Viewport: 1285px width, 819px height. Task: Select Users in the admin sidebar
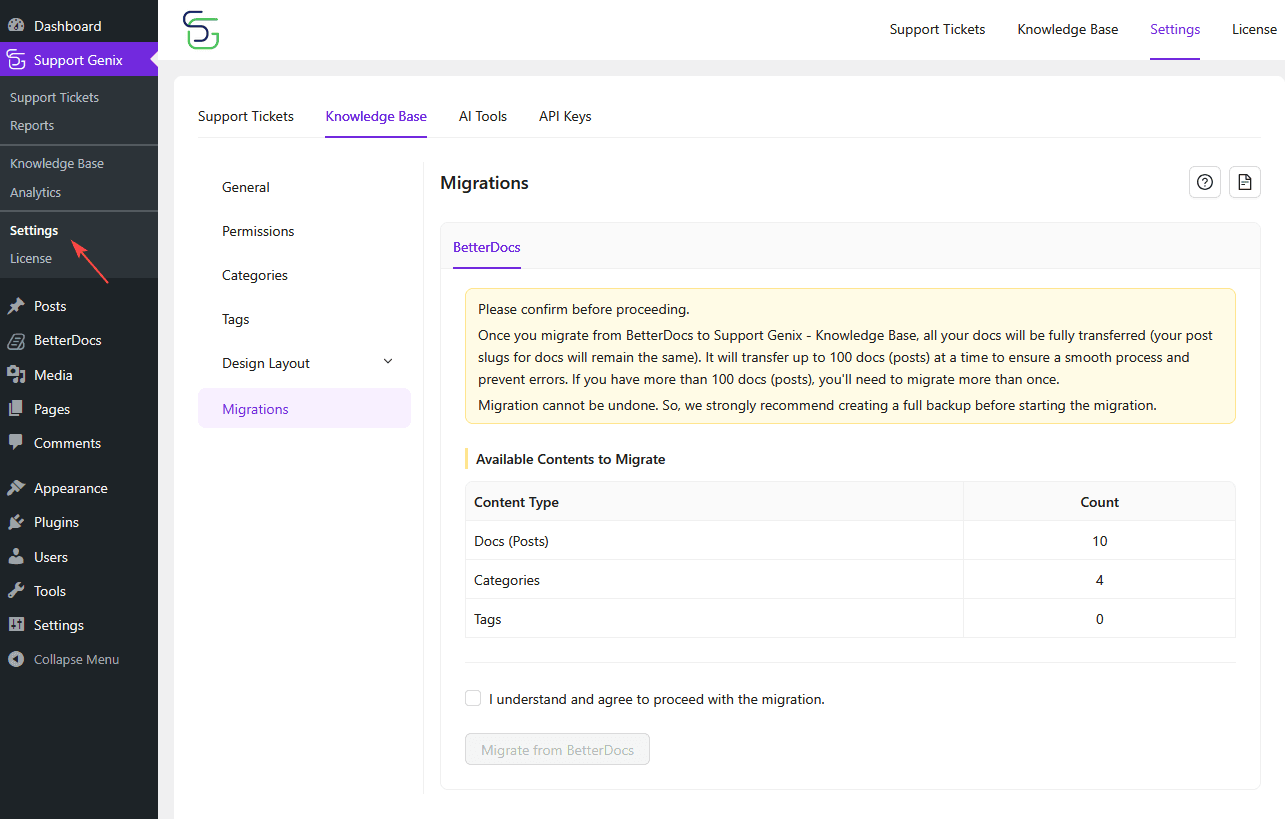coord(50,556)
